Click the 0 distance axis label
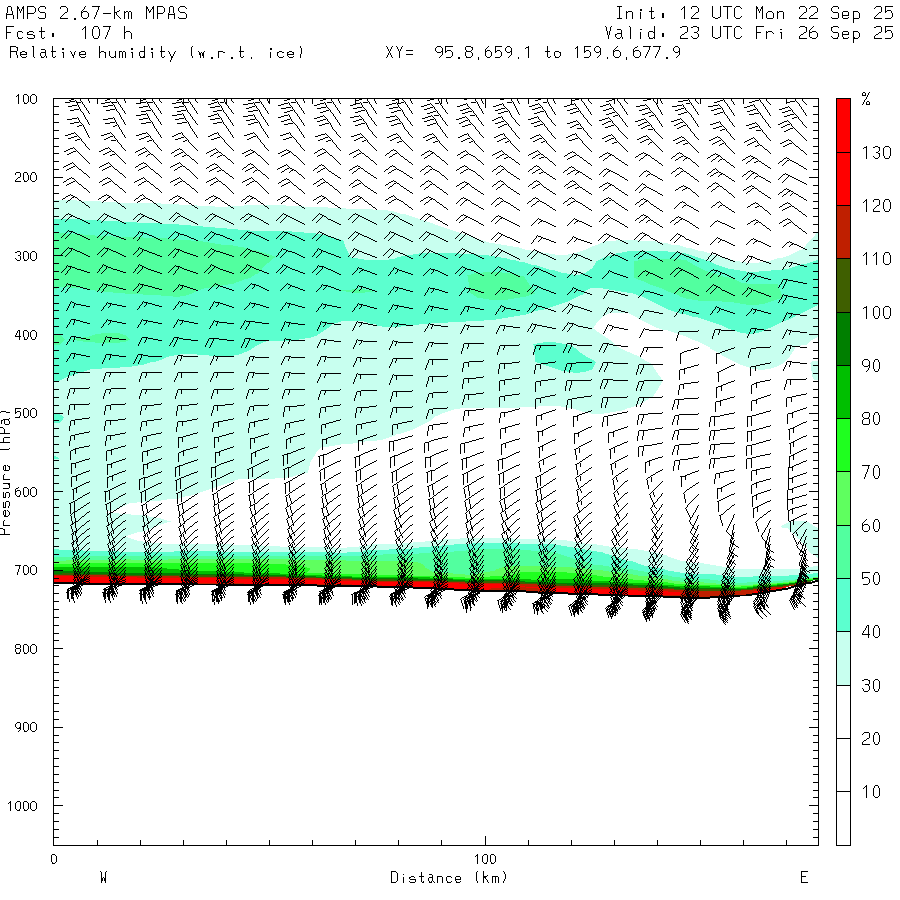The image size is (900, 900). point(54,859)
